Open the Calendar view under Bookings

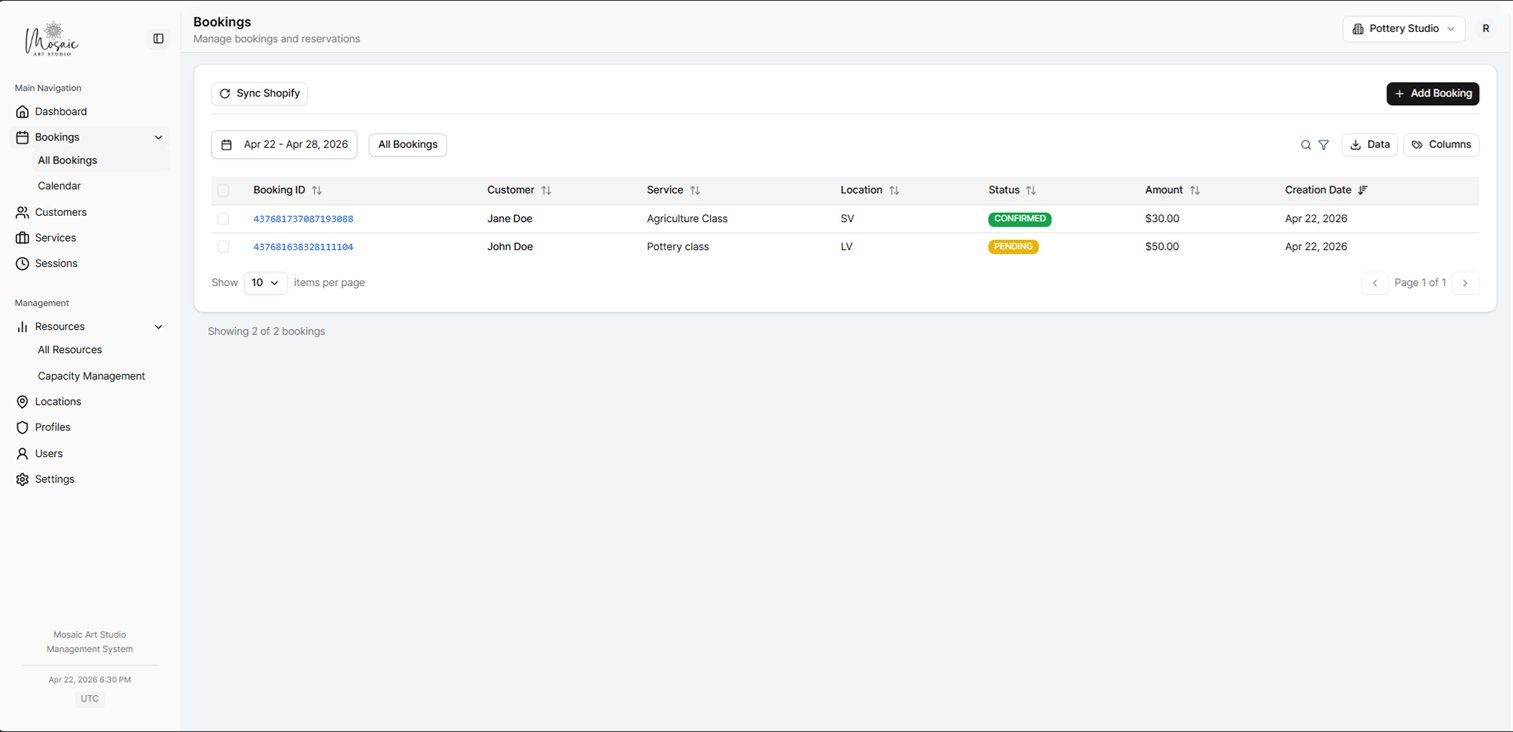click(59, 185)
